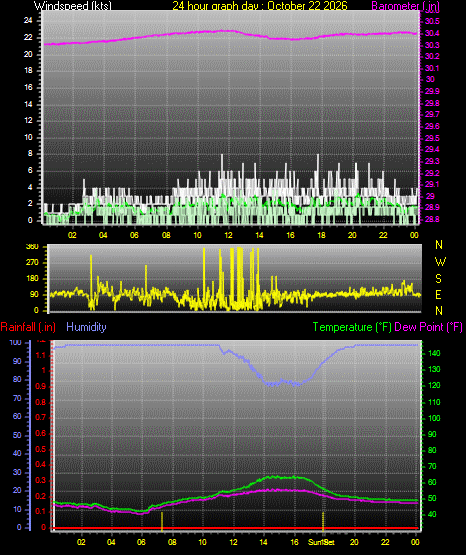
Task: Click the "Windspeed (kts)" chart title
Action: (x=73, y=5)
